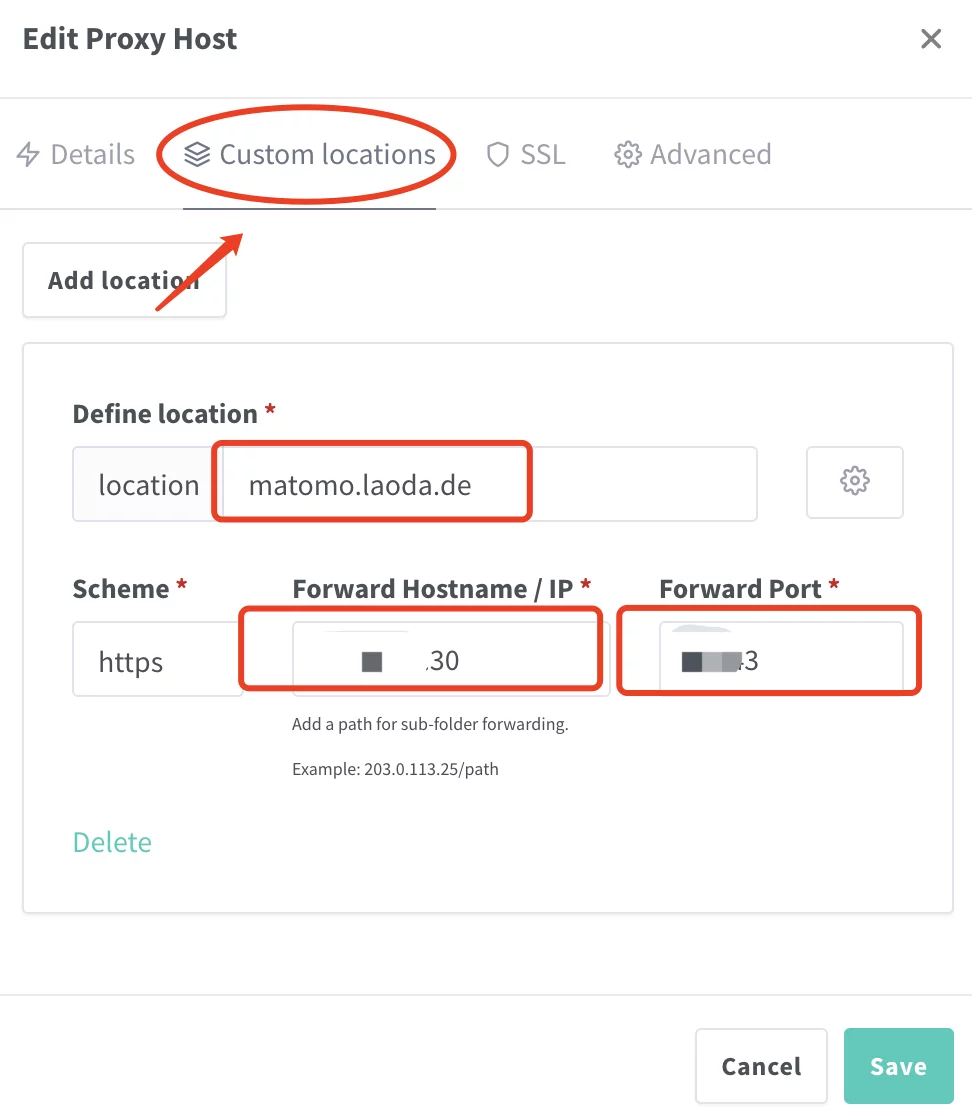Image resolution: width=972 pixels, height=1110 pixels.
Task: Click the "Define location" field label
Action: click(165, 414)
